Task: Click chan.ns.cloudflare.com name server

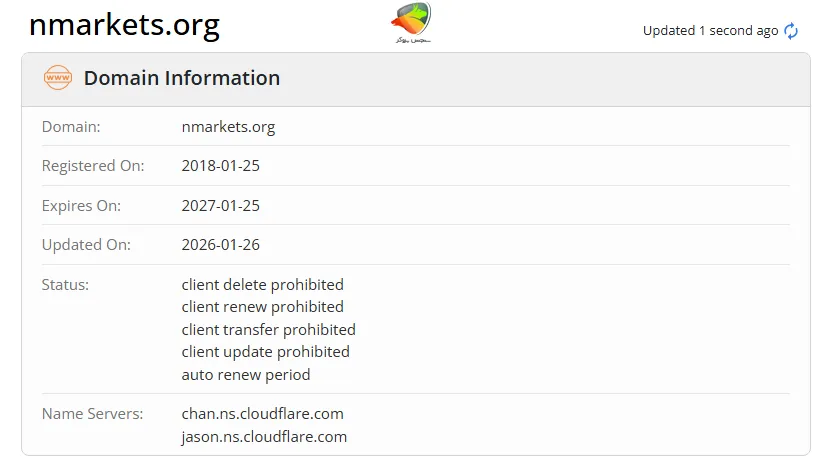Action: point(262,414)
